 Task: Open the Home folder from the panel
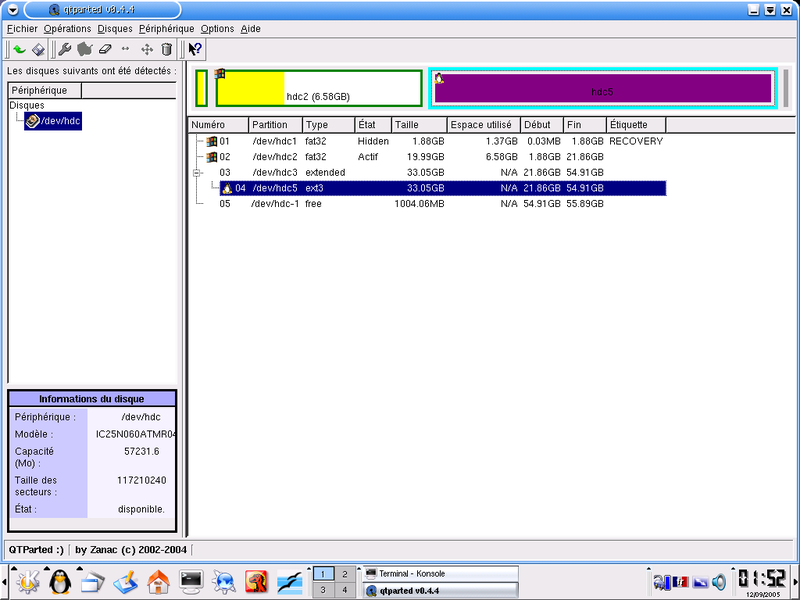pyautogui.click(x=158, y=582)
